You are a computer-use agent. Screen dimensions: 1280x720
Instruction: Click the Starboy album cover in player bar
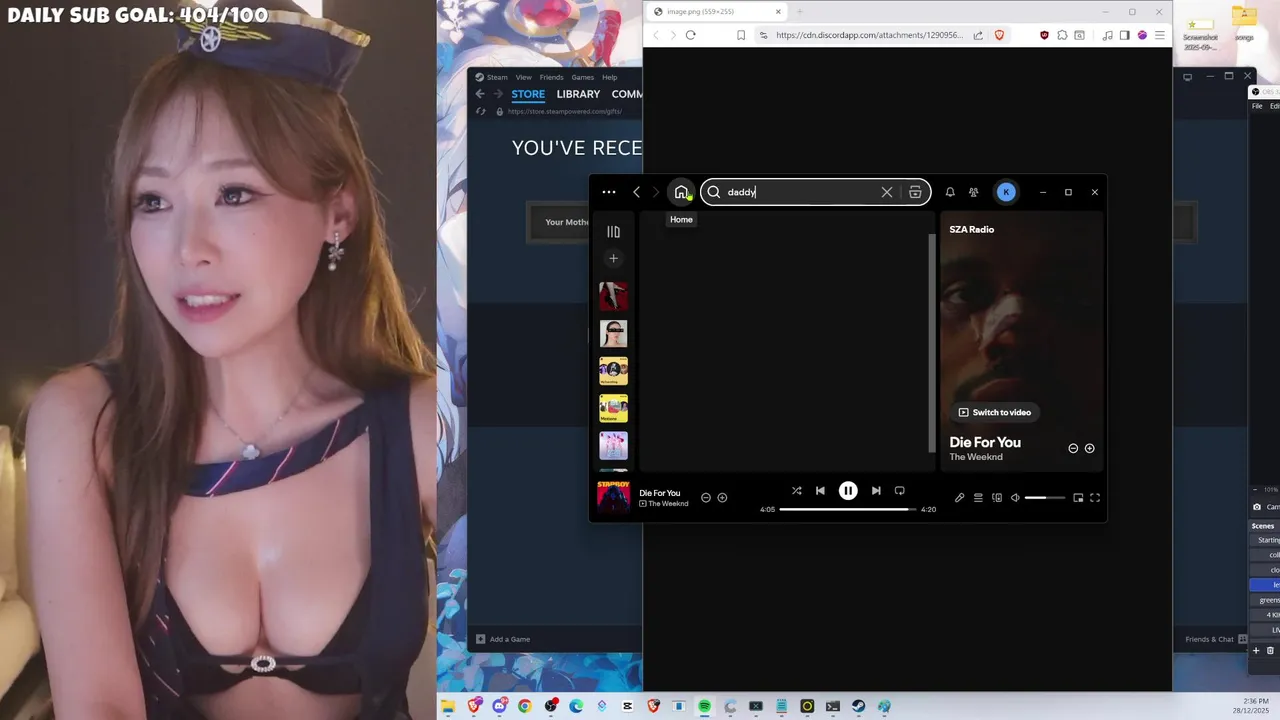click(613, 497)
